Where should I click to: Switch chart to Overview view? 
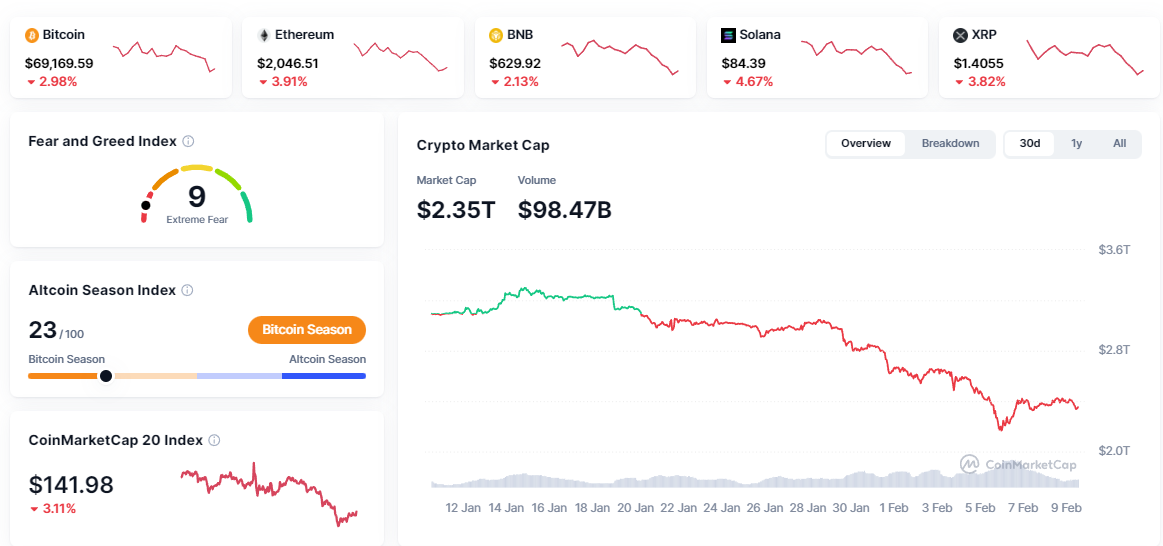click(865, 144)
